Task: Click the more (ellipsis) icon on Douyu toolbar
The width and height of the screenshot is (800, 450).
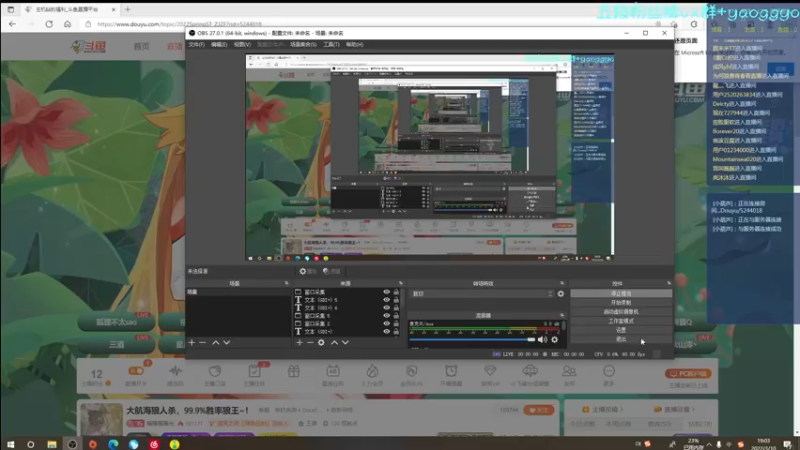Action: point(609,371)
